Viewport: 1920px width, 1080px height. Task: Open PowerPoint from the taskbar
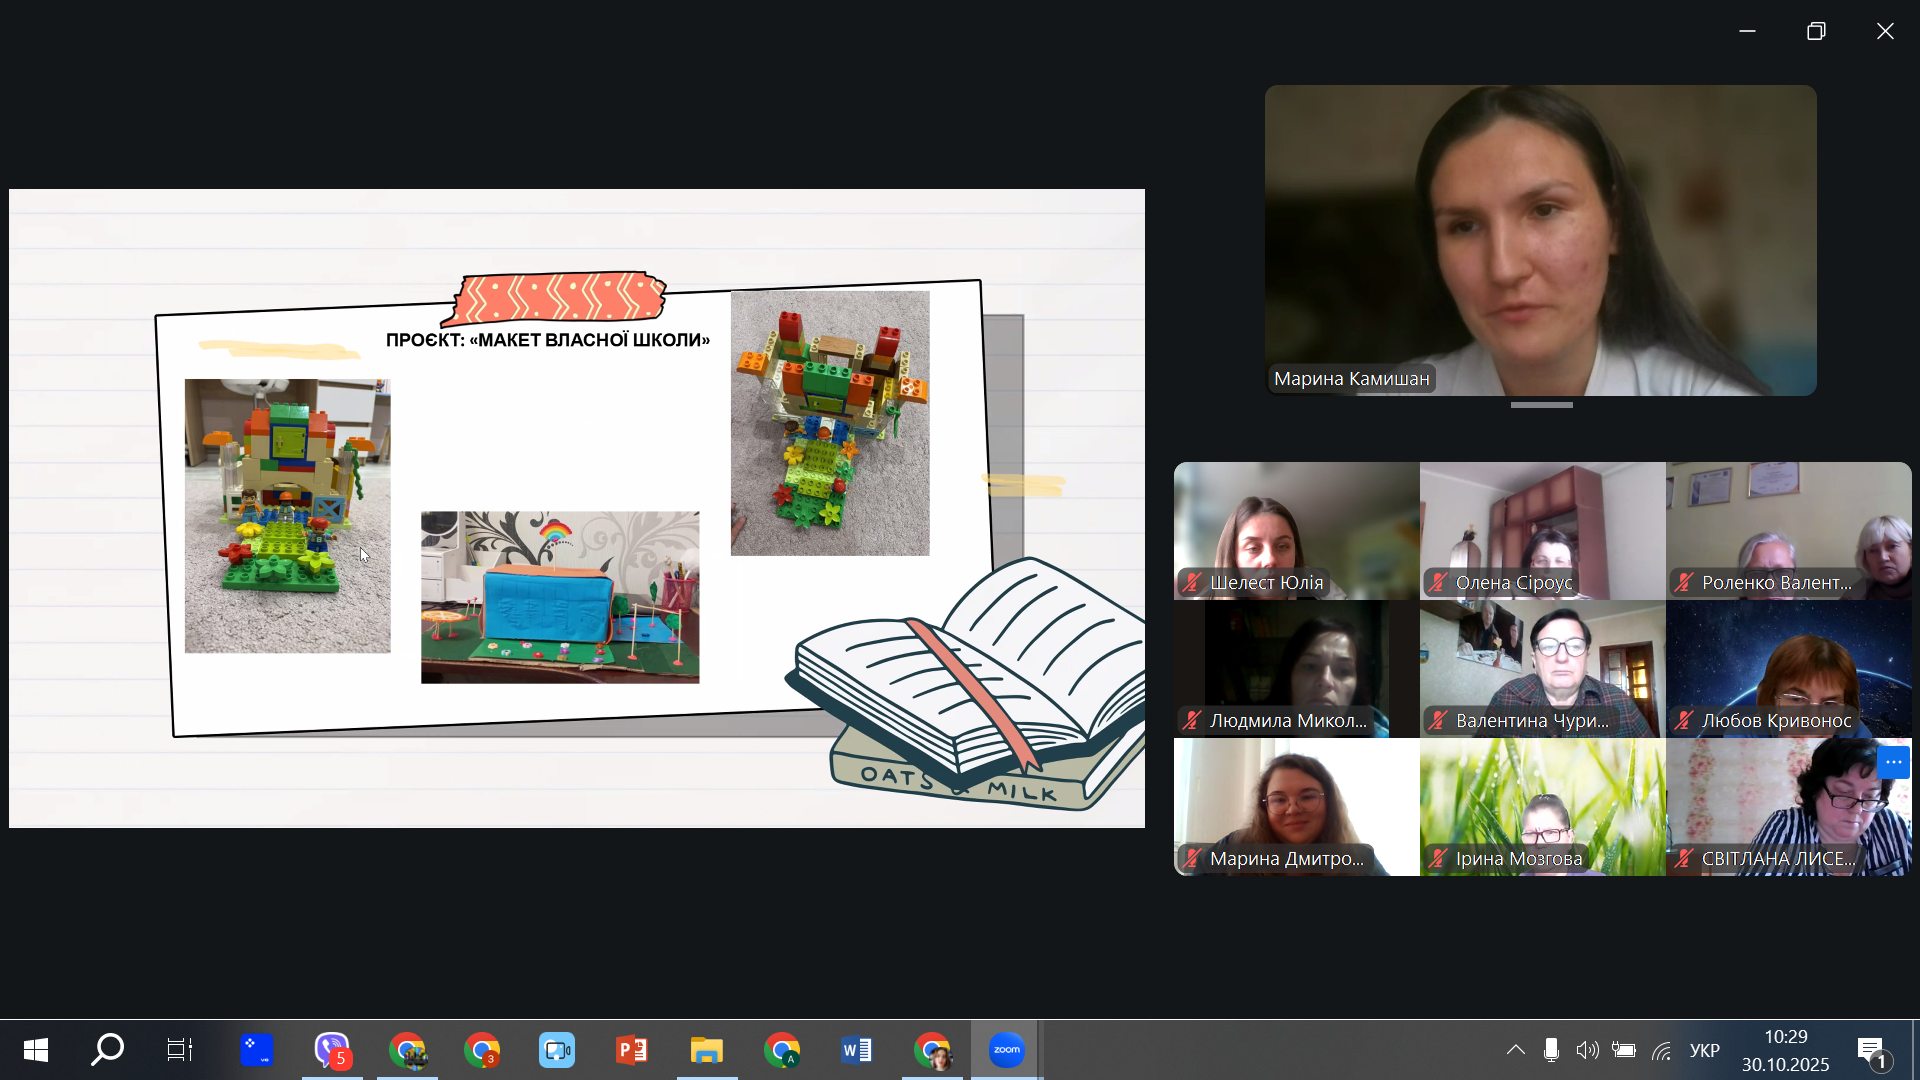click(632, 1050)
